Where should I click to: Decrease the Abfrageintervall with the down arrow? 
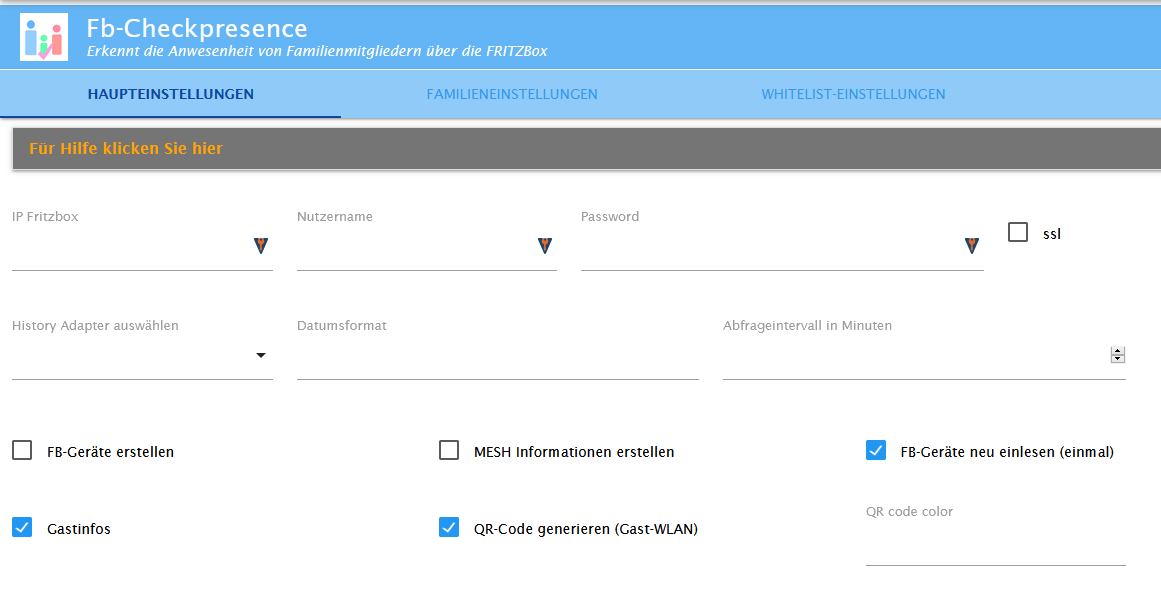pos(1118,359)
